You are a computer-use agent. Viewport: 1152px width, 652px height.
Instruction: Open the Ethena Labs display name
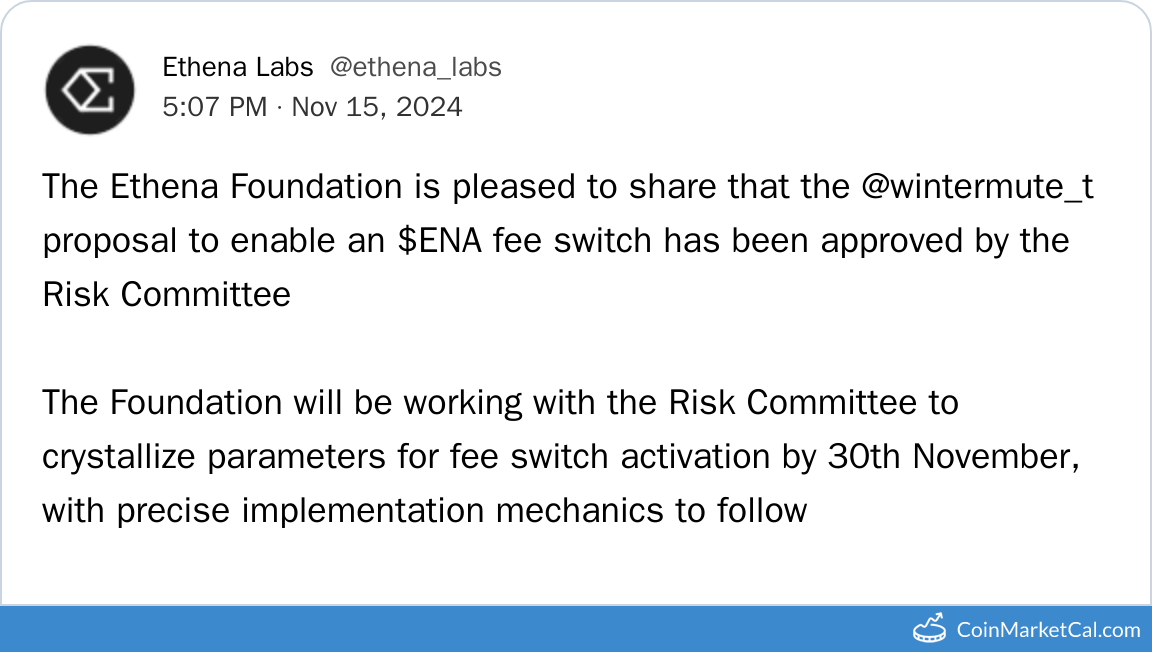point(238,67)
